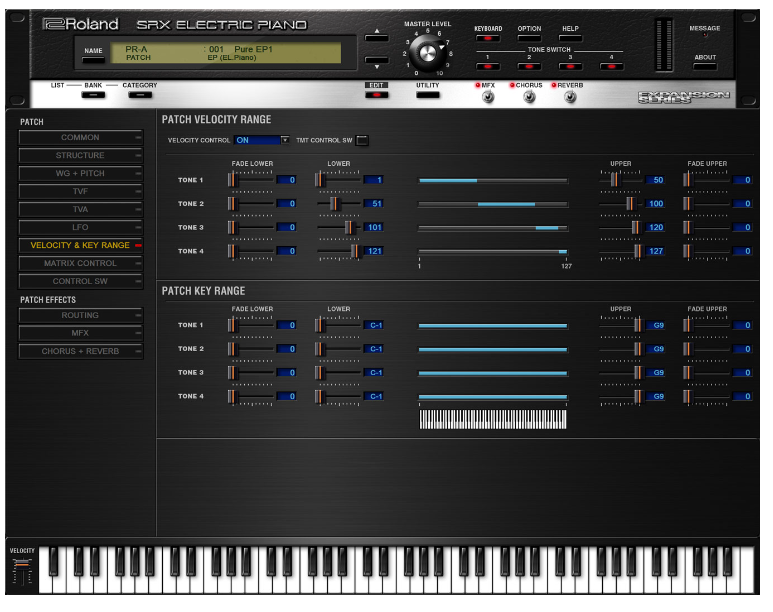The height and width of the screenshot is (612, 773).
Task: Toggle the Keyboard button
Action: (488, 38)
